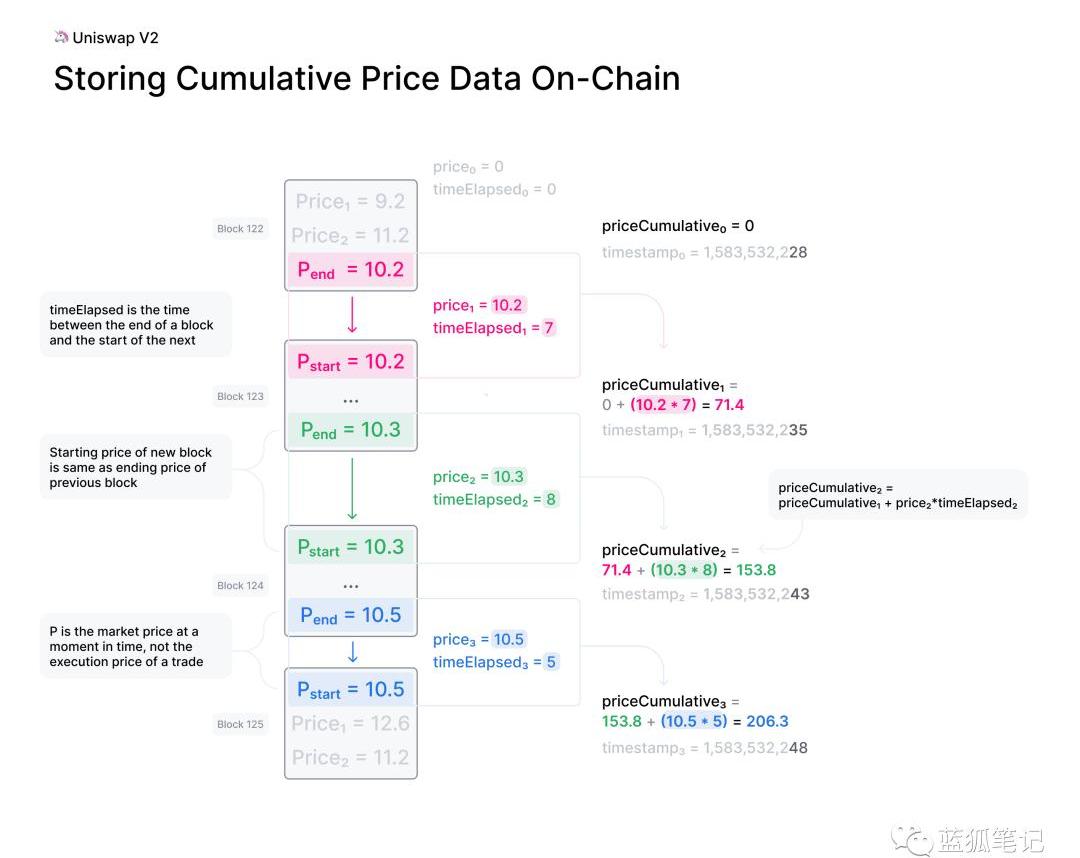The image size is (1080, 858).
Task: Click the WeChat logo watermark
Action: (x=911, y=839)
